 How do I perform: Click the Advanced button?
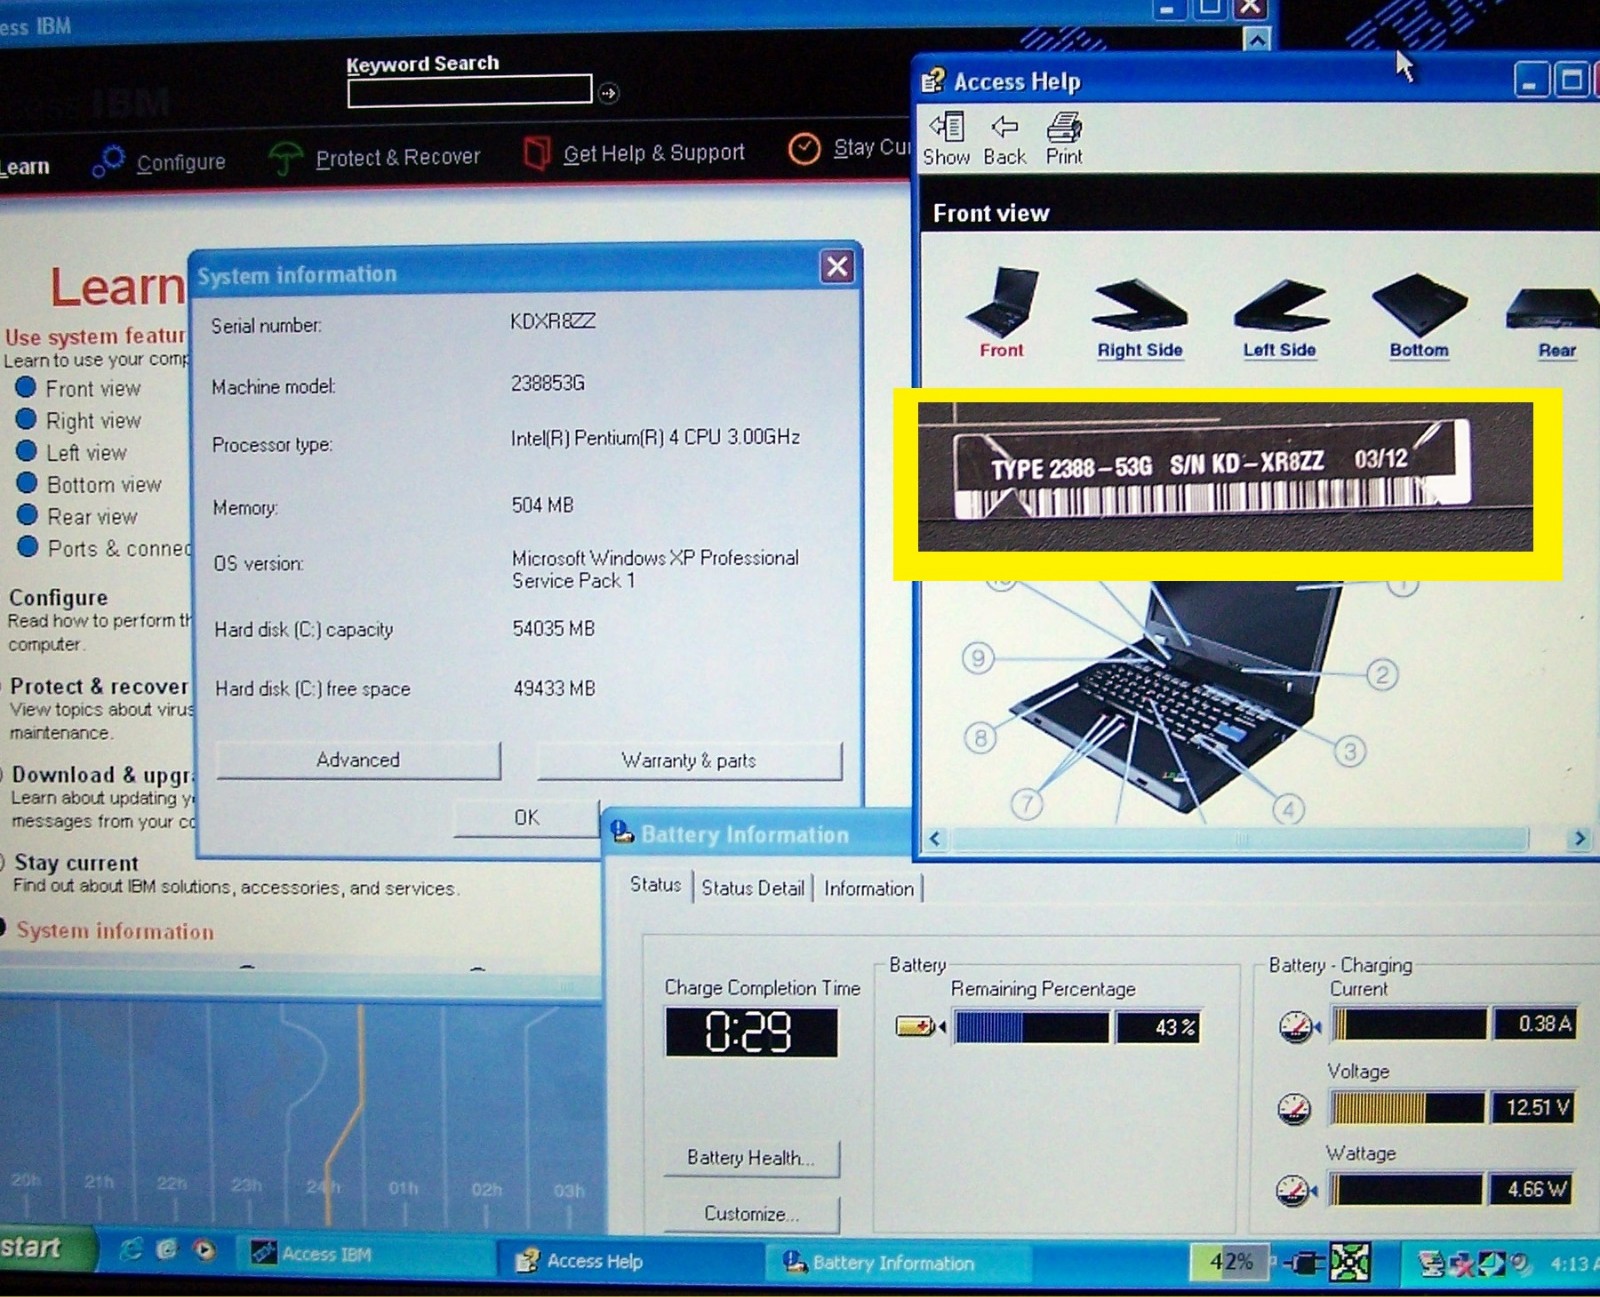click(x=358, y=760)
